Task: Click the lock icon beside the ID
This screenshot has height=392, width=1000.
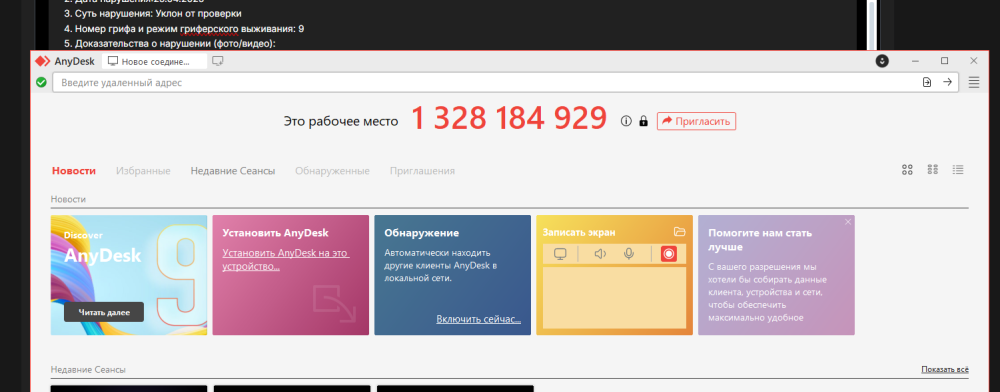Action: click(x=643, y=121)
